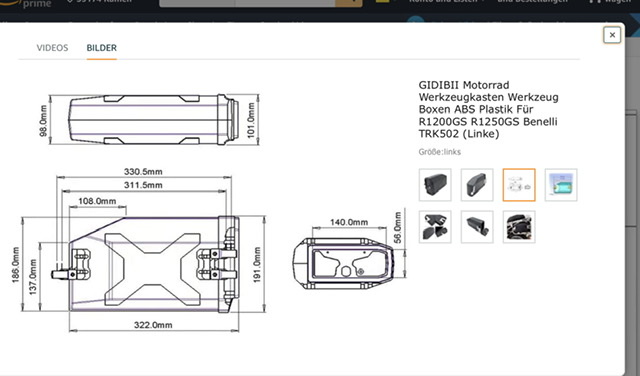Screen dimensions: 640x376
Task: Show the toolbox with mounting bracket thumbnail
Action: pos(477,227)
